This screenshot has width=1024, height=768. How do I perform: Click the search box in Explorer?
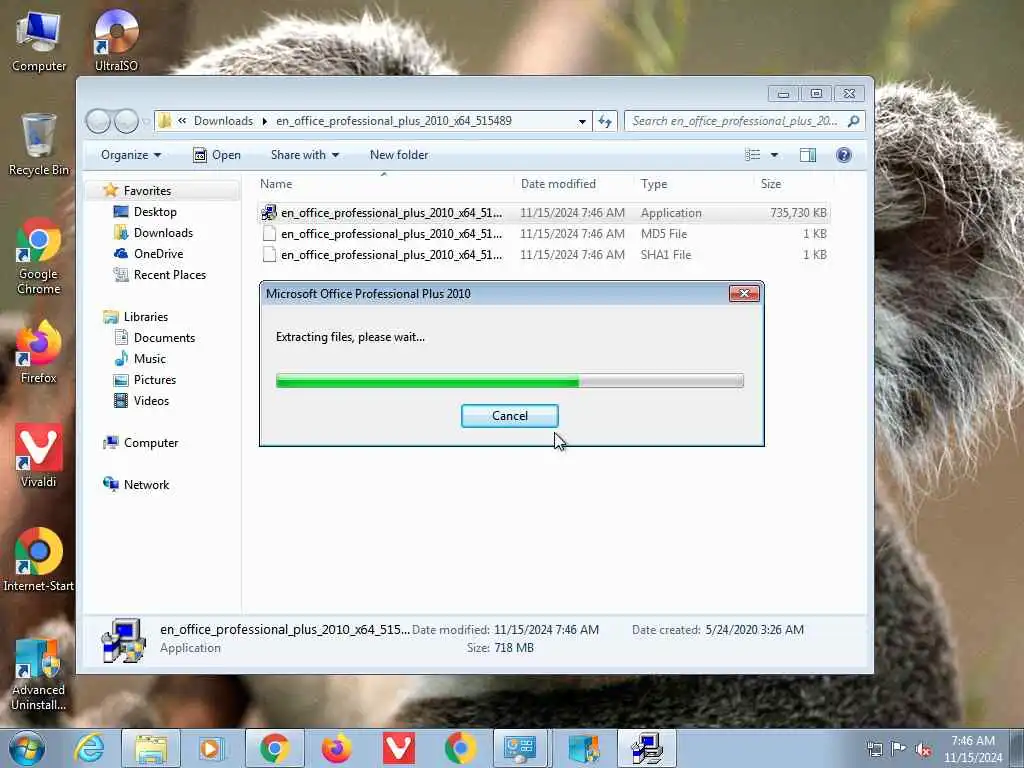(x=744, y=121)
